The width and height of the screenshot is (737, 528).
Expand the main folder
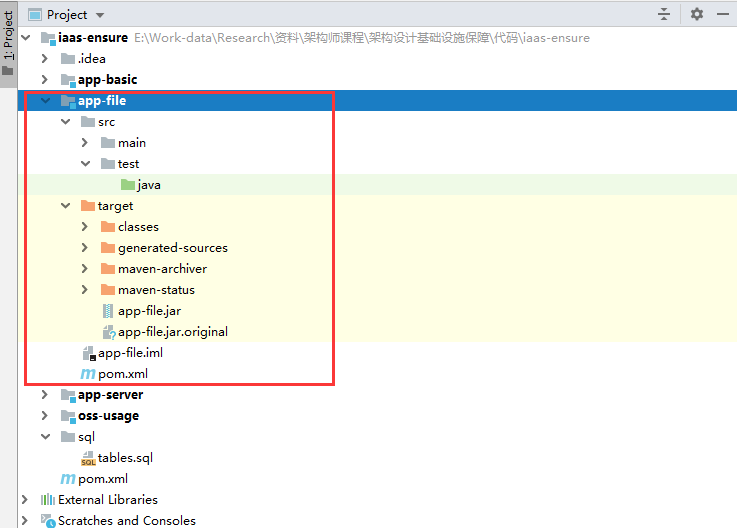(x=86, y=143)
